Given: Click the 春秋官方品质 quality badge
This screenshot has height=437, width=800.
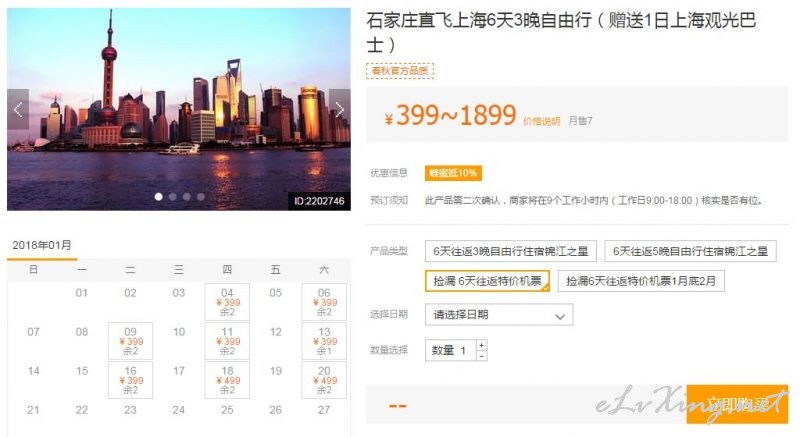Looking at the screenshot, I should click(x=399, y=70).
